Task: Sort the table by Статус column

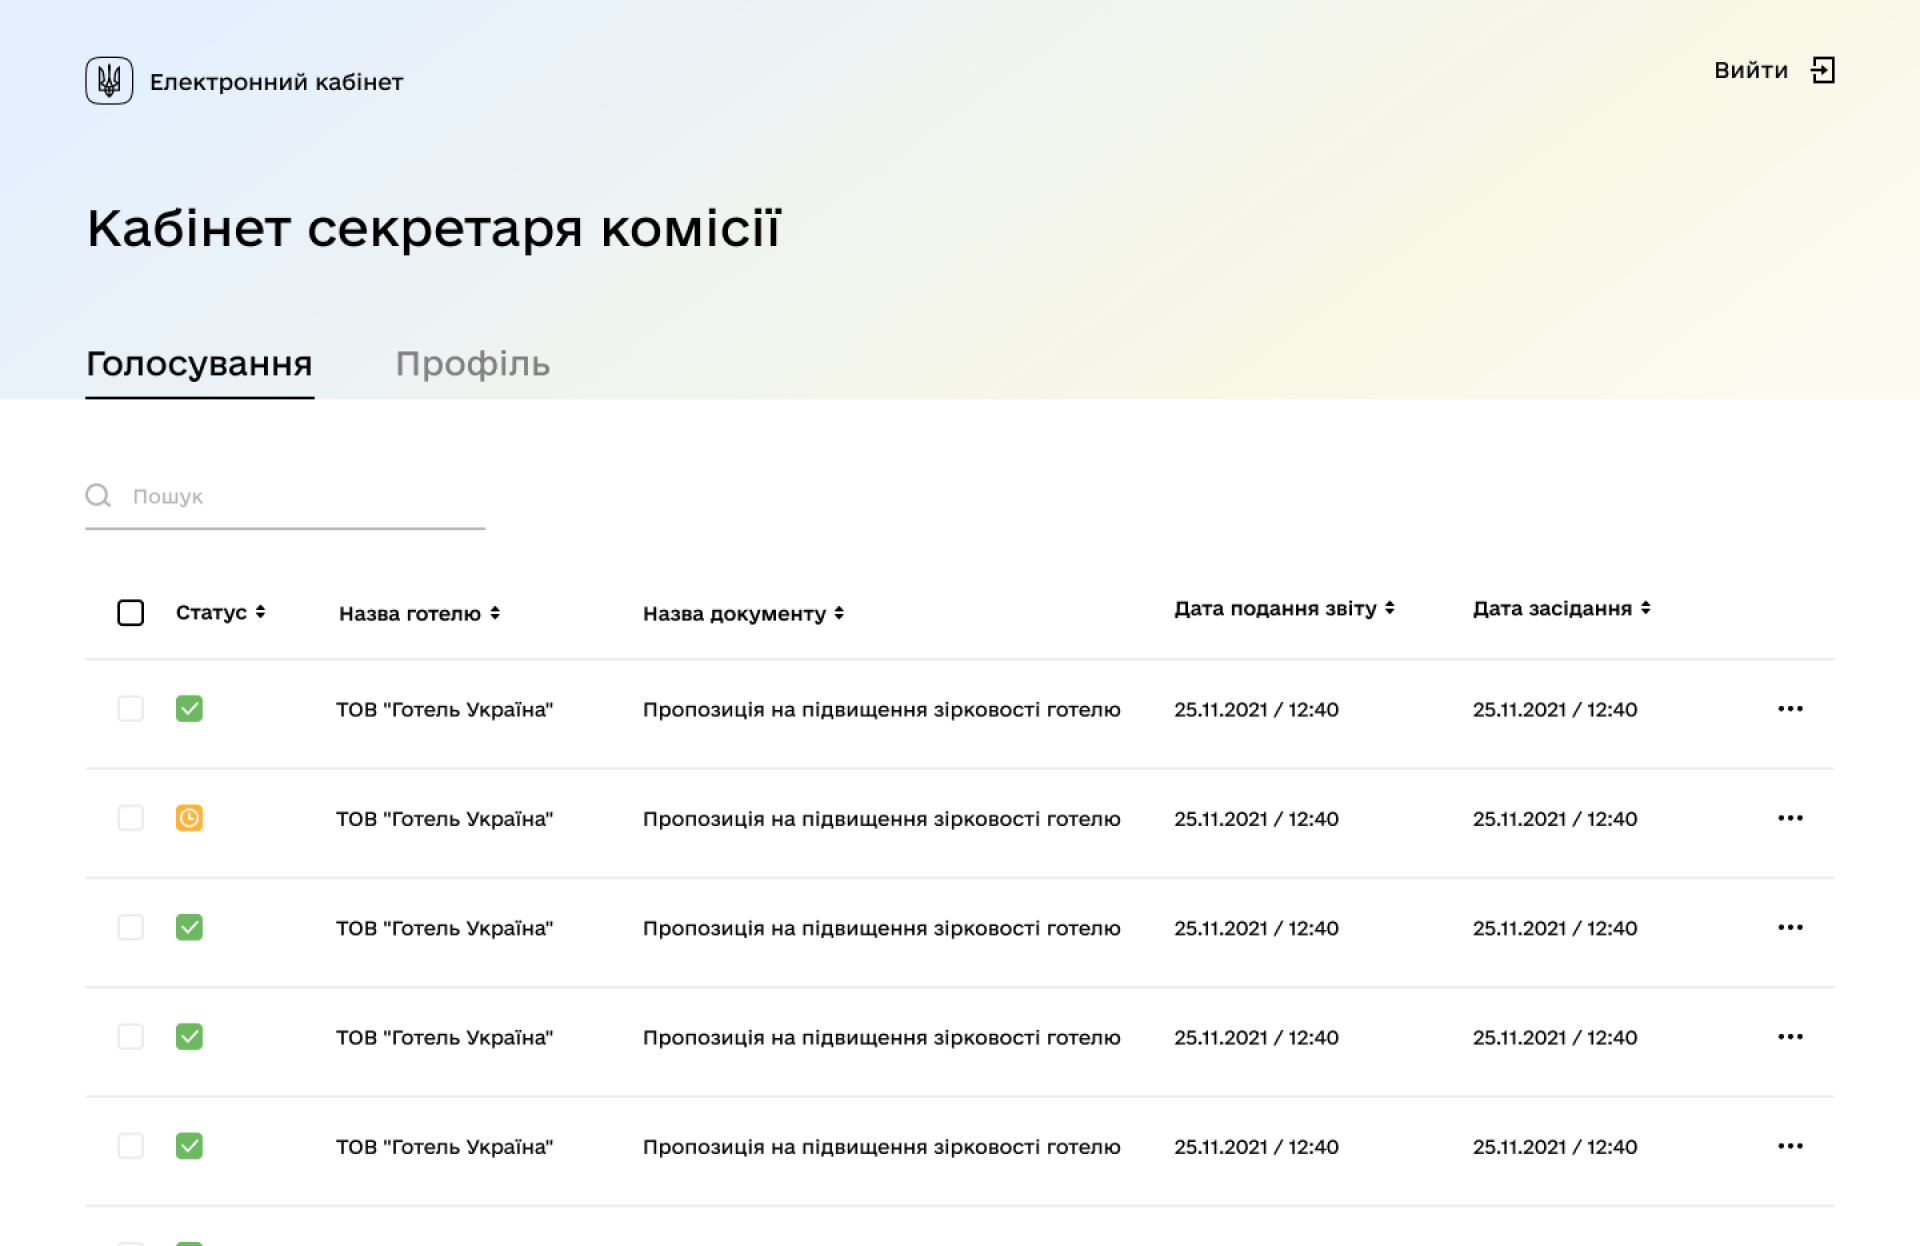Action: 262,611
